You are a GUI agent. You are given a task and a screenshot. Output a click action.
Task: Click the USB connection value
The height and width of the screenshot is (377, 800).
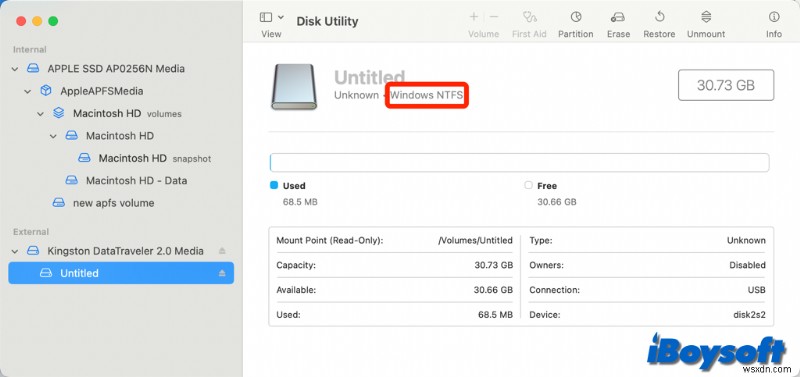pyautogui.click(x=757, y=290)
